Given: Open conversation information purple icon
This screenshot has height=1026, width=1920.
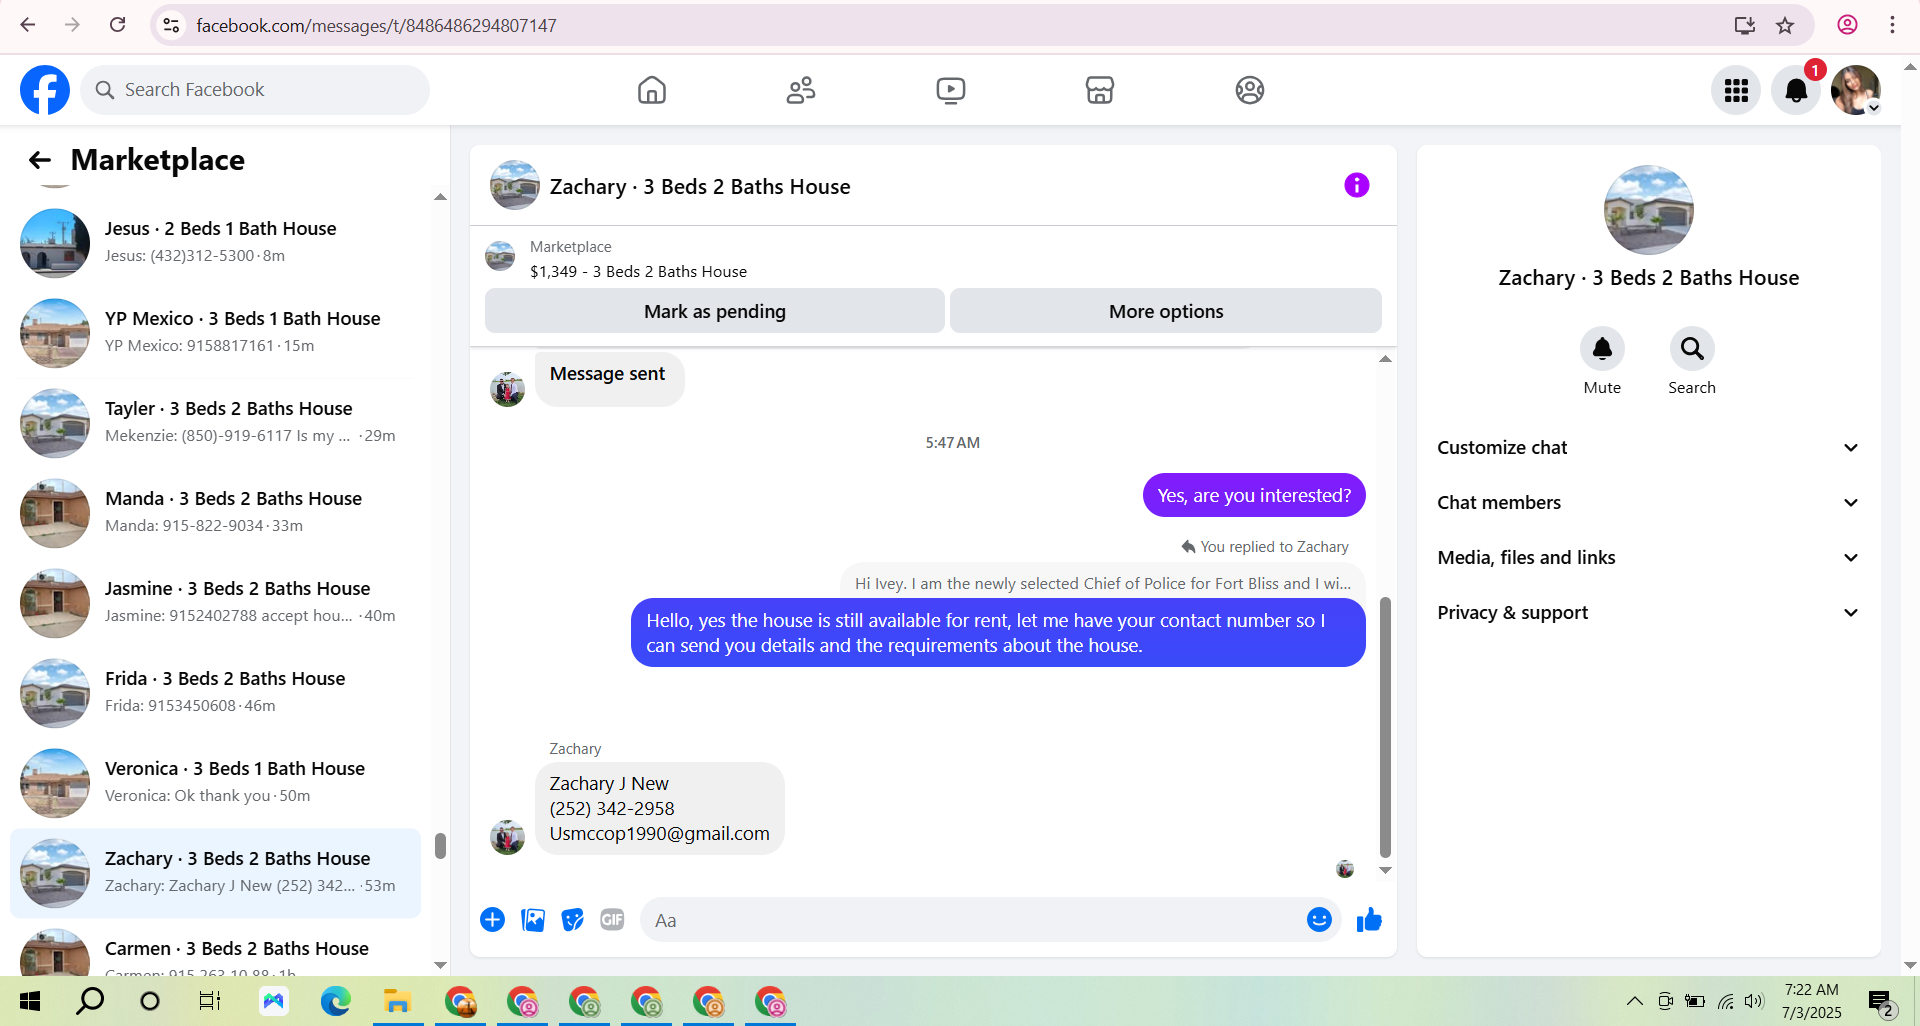Looking at the screenshot, I should (1356, 185).
